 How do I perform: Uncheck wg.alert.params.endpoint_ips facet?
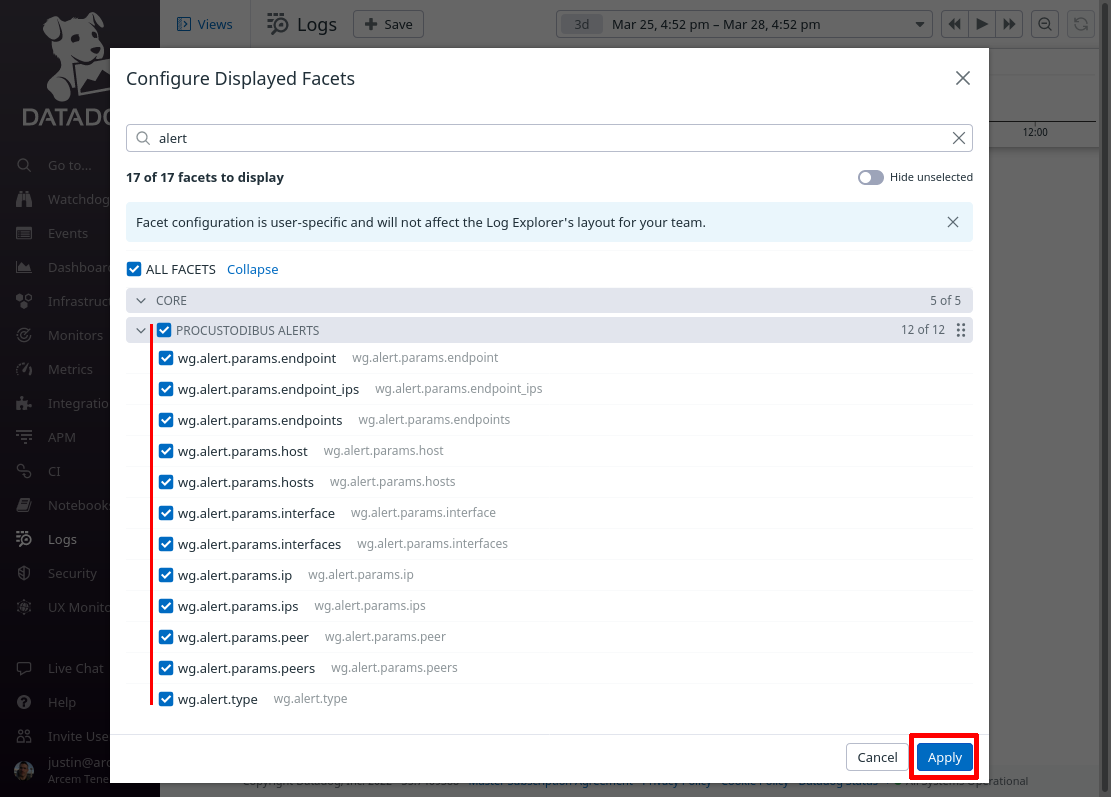point(166,389)
